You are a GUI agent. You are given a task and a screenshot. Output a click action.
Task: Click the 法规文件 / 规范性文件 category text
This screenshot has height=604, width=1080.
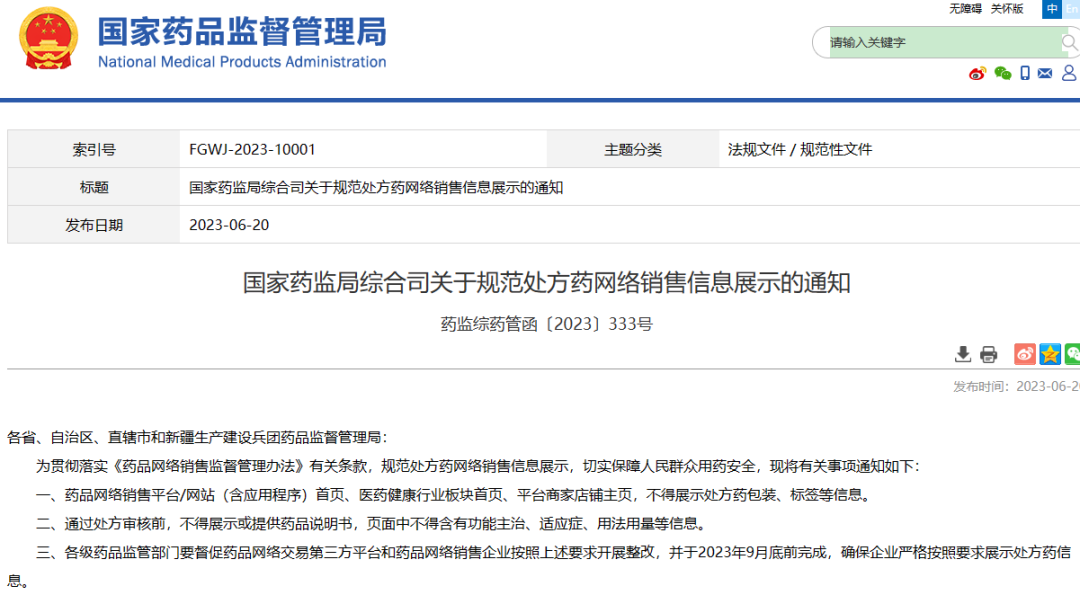800,150
